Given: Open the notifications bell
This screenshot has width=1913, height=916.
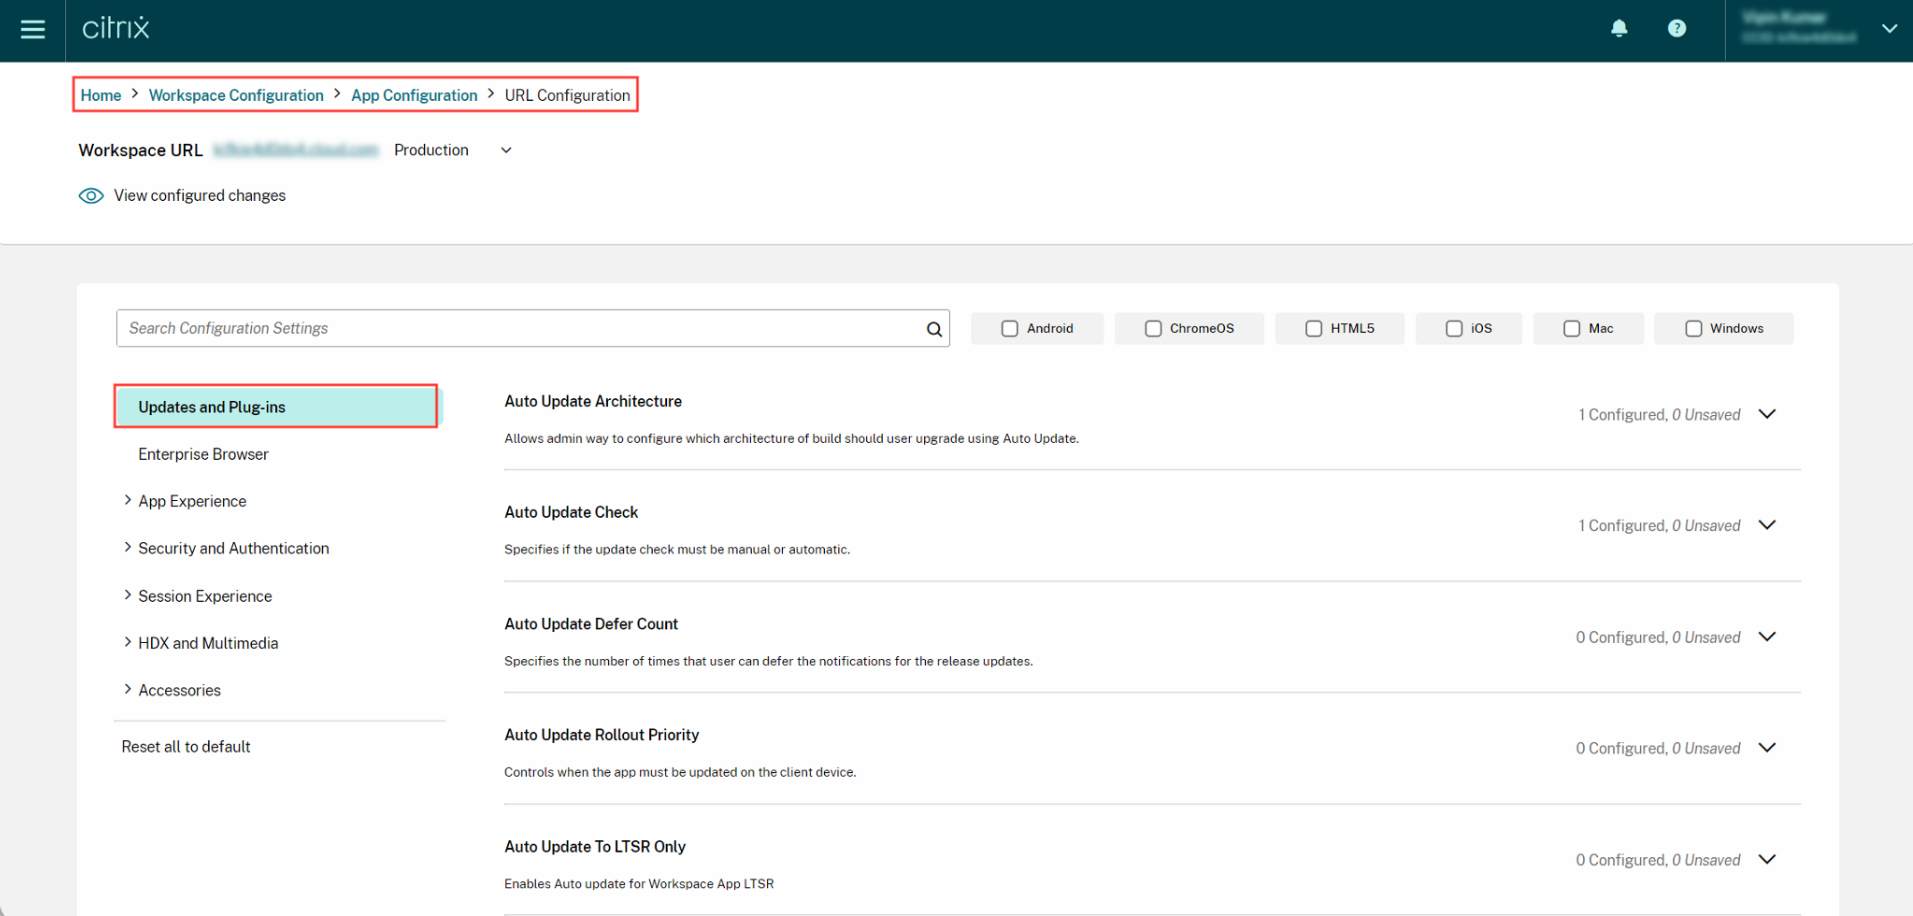Looking at the screenshot, I should pyautogui.click(x=1619, y=28).
